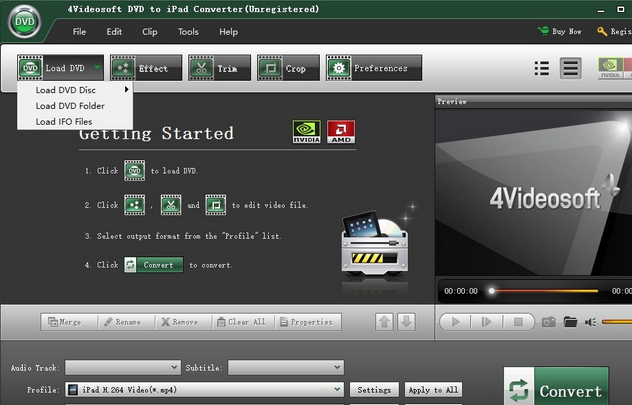
Task: Click the load DVD icon in step 1
Action: [x=134, y=170]
